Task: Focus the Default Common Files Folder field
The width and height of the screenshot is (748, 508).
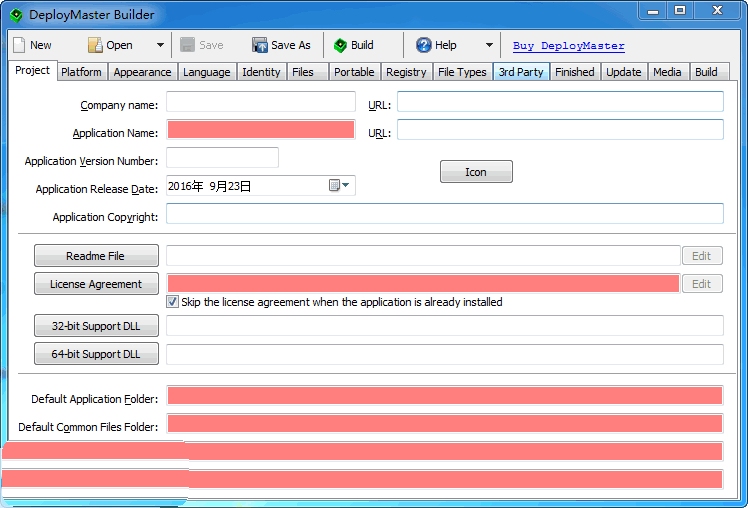Action: tap(445, 424)
